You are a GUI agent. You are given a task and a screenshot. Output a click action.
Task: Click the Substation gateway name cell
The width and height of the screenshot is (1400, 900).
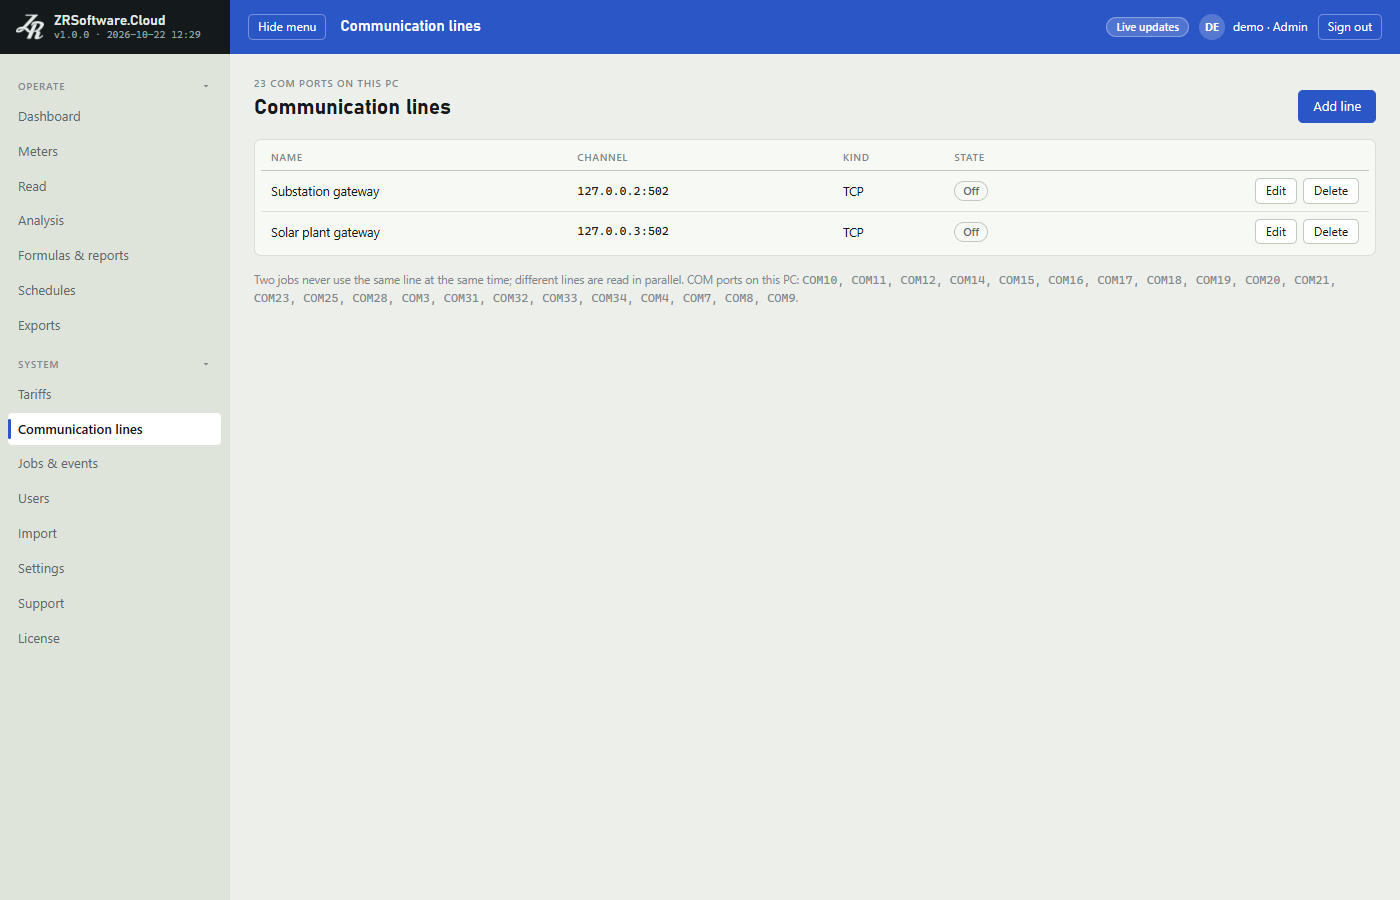[x=325, y=192]
